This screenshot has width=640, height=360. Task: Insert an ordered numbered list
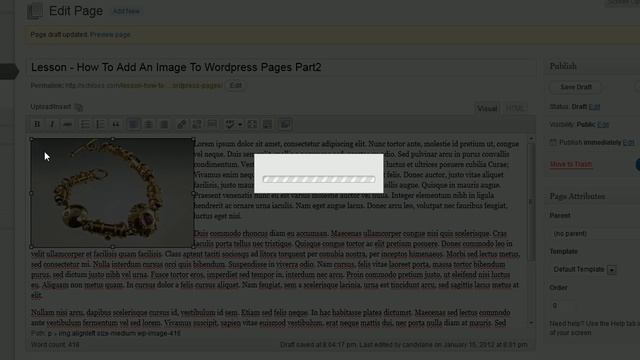pyautogui.click(x=100, y=124)
